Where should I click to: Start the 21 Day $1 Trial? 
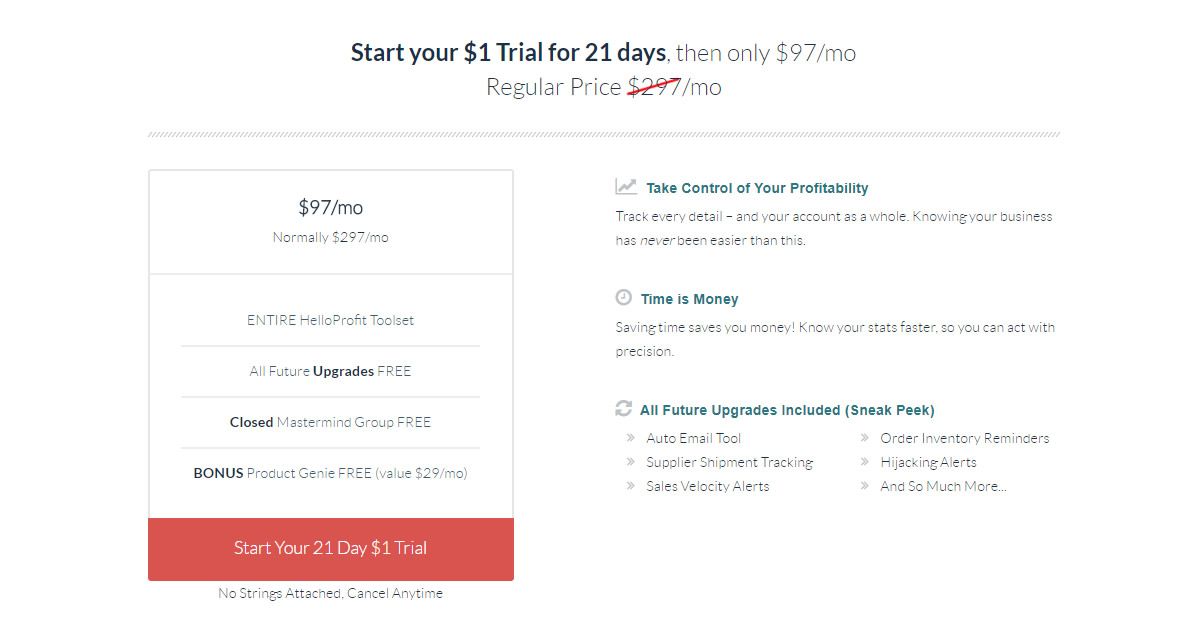[x=331, y=549]
